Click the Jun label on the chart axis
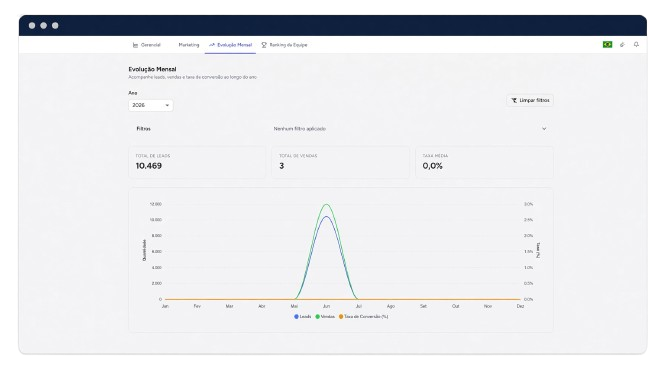Image resolution: width=666 pixels, height=375 pixels. (x=326, y=306)
